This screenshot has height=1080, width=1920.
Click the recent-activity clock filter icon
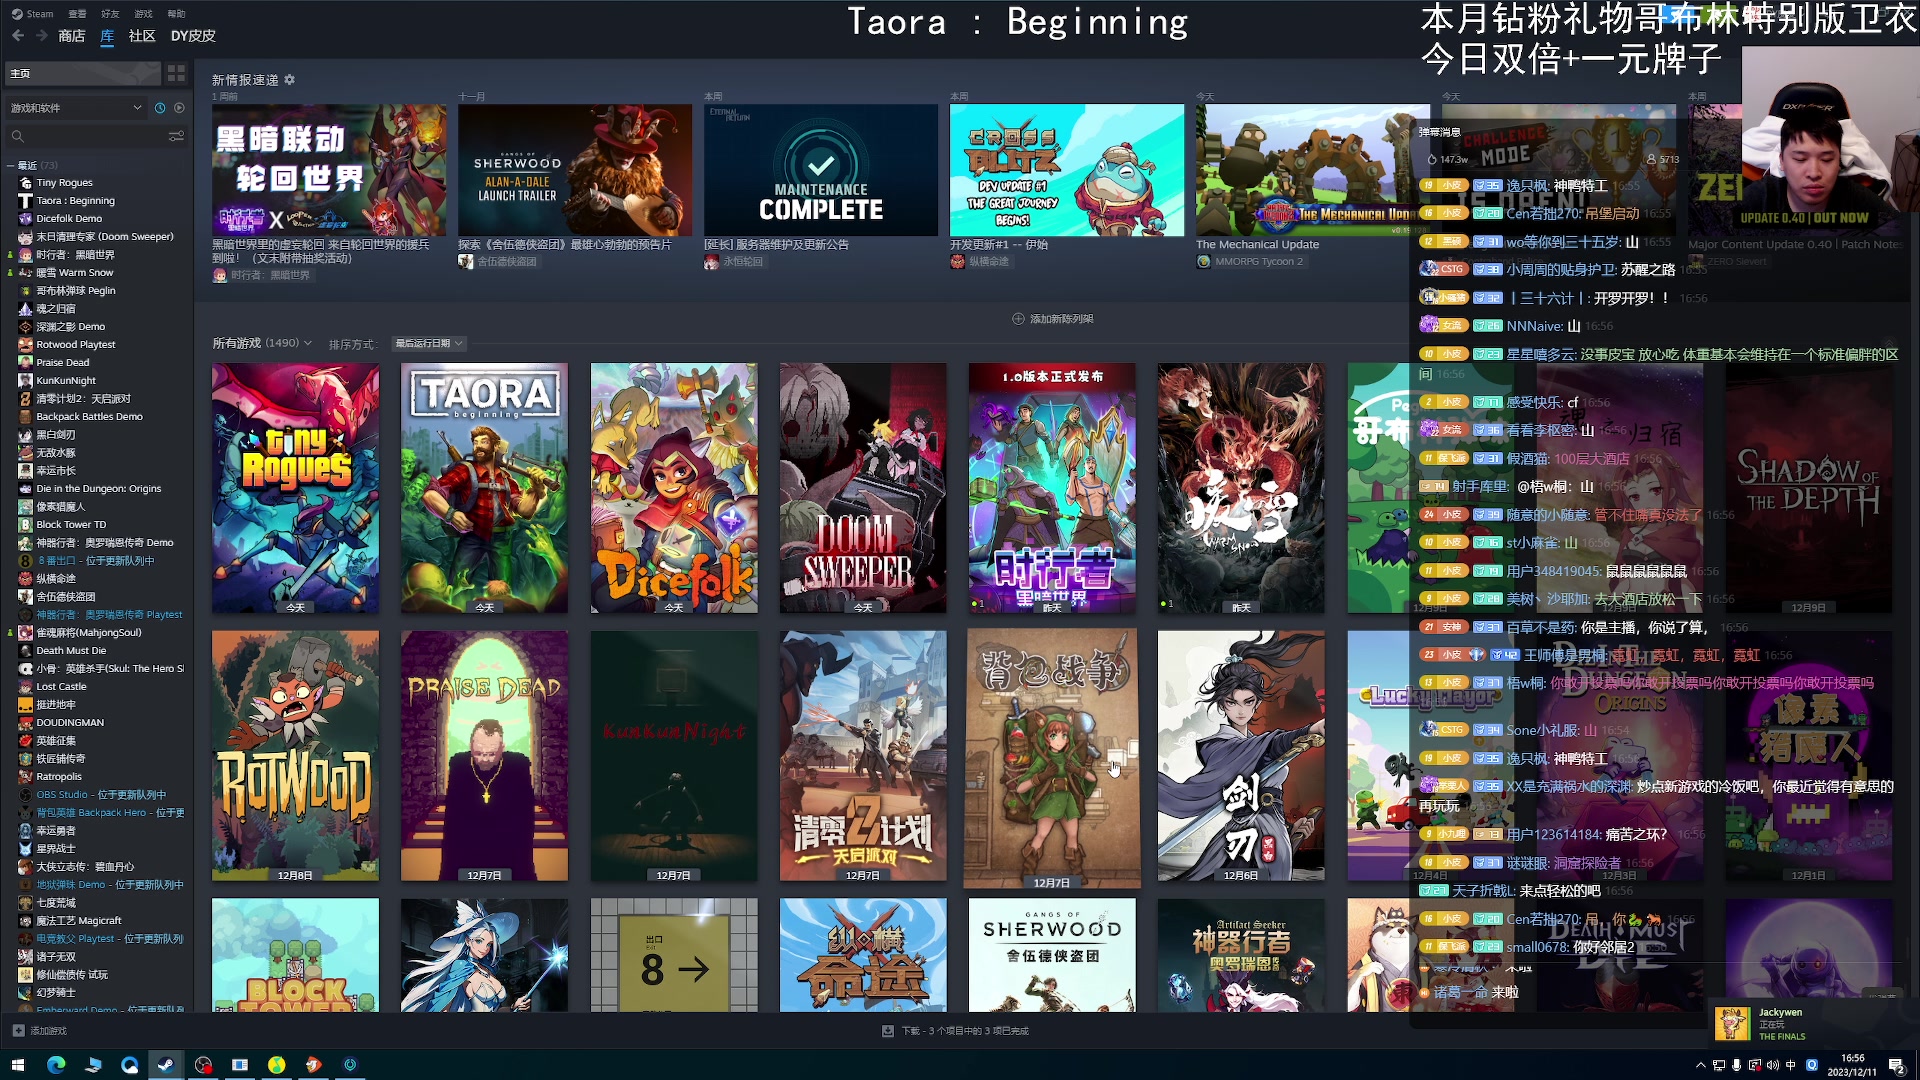(160, 108)
